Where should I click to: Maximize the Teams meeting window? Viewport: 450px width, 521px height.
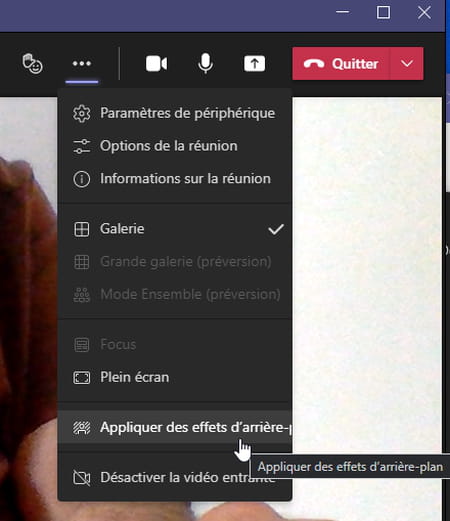point(383,12)
